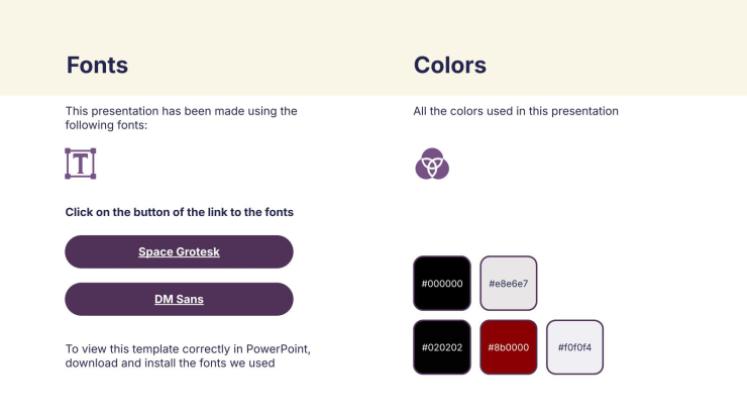Click the 'Colors' heading

point(450,66)
